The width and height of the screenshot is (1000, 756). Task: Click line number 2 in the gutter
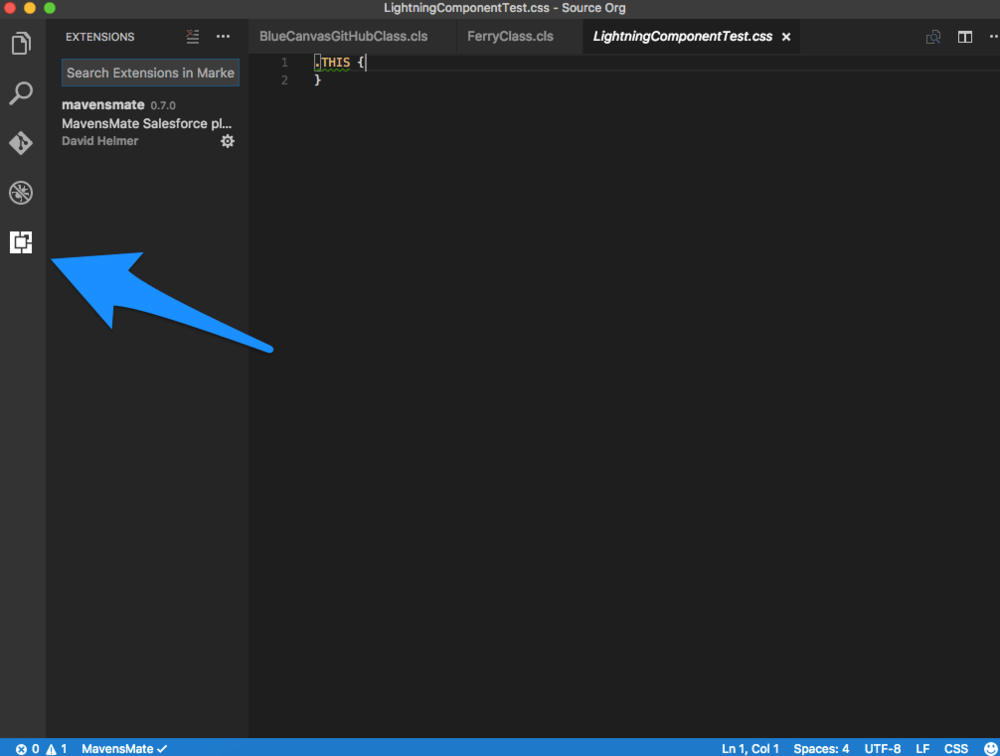point(284,80)
